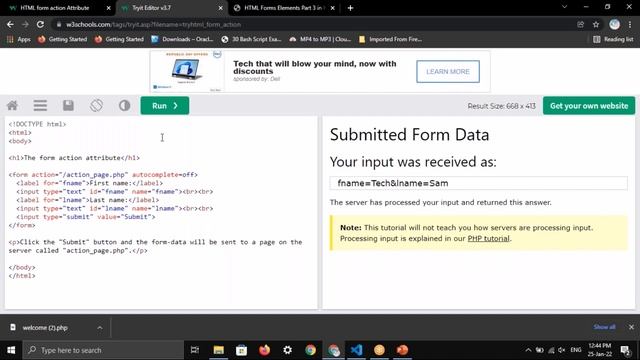Go forward in browser history

pyautogui.click(x=25, y=24)
